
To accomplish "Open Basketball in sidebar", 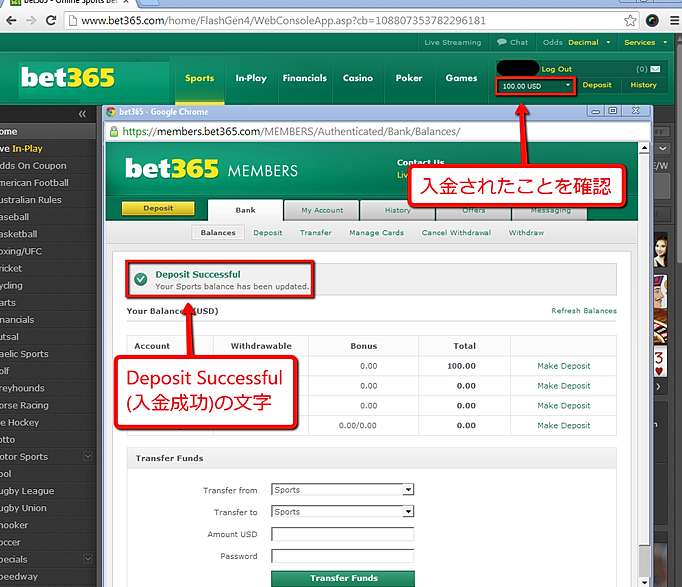I will point(48,234).
